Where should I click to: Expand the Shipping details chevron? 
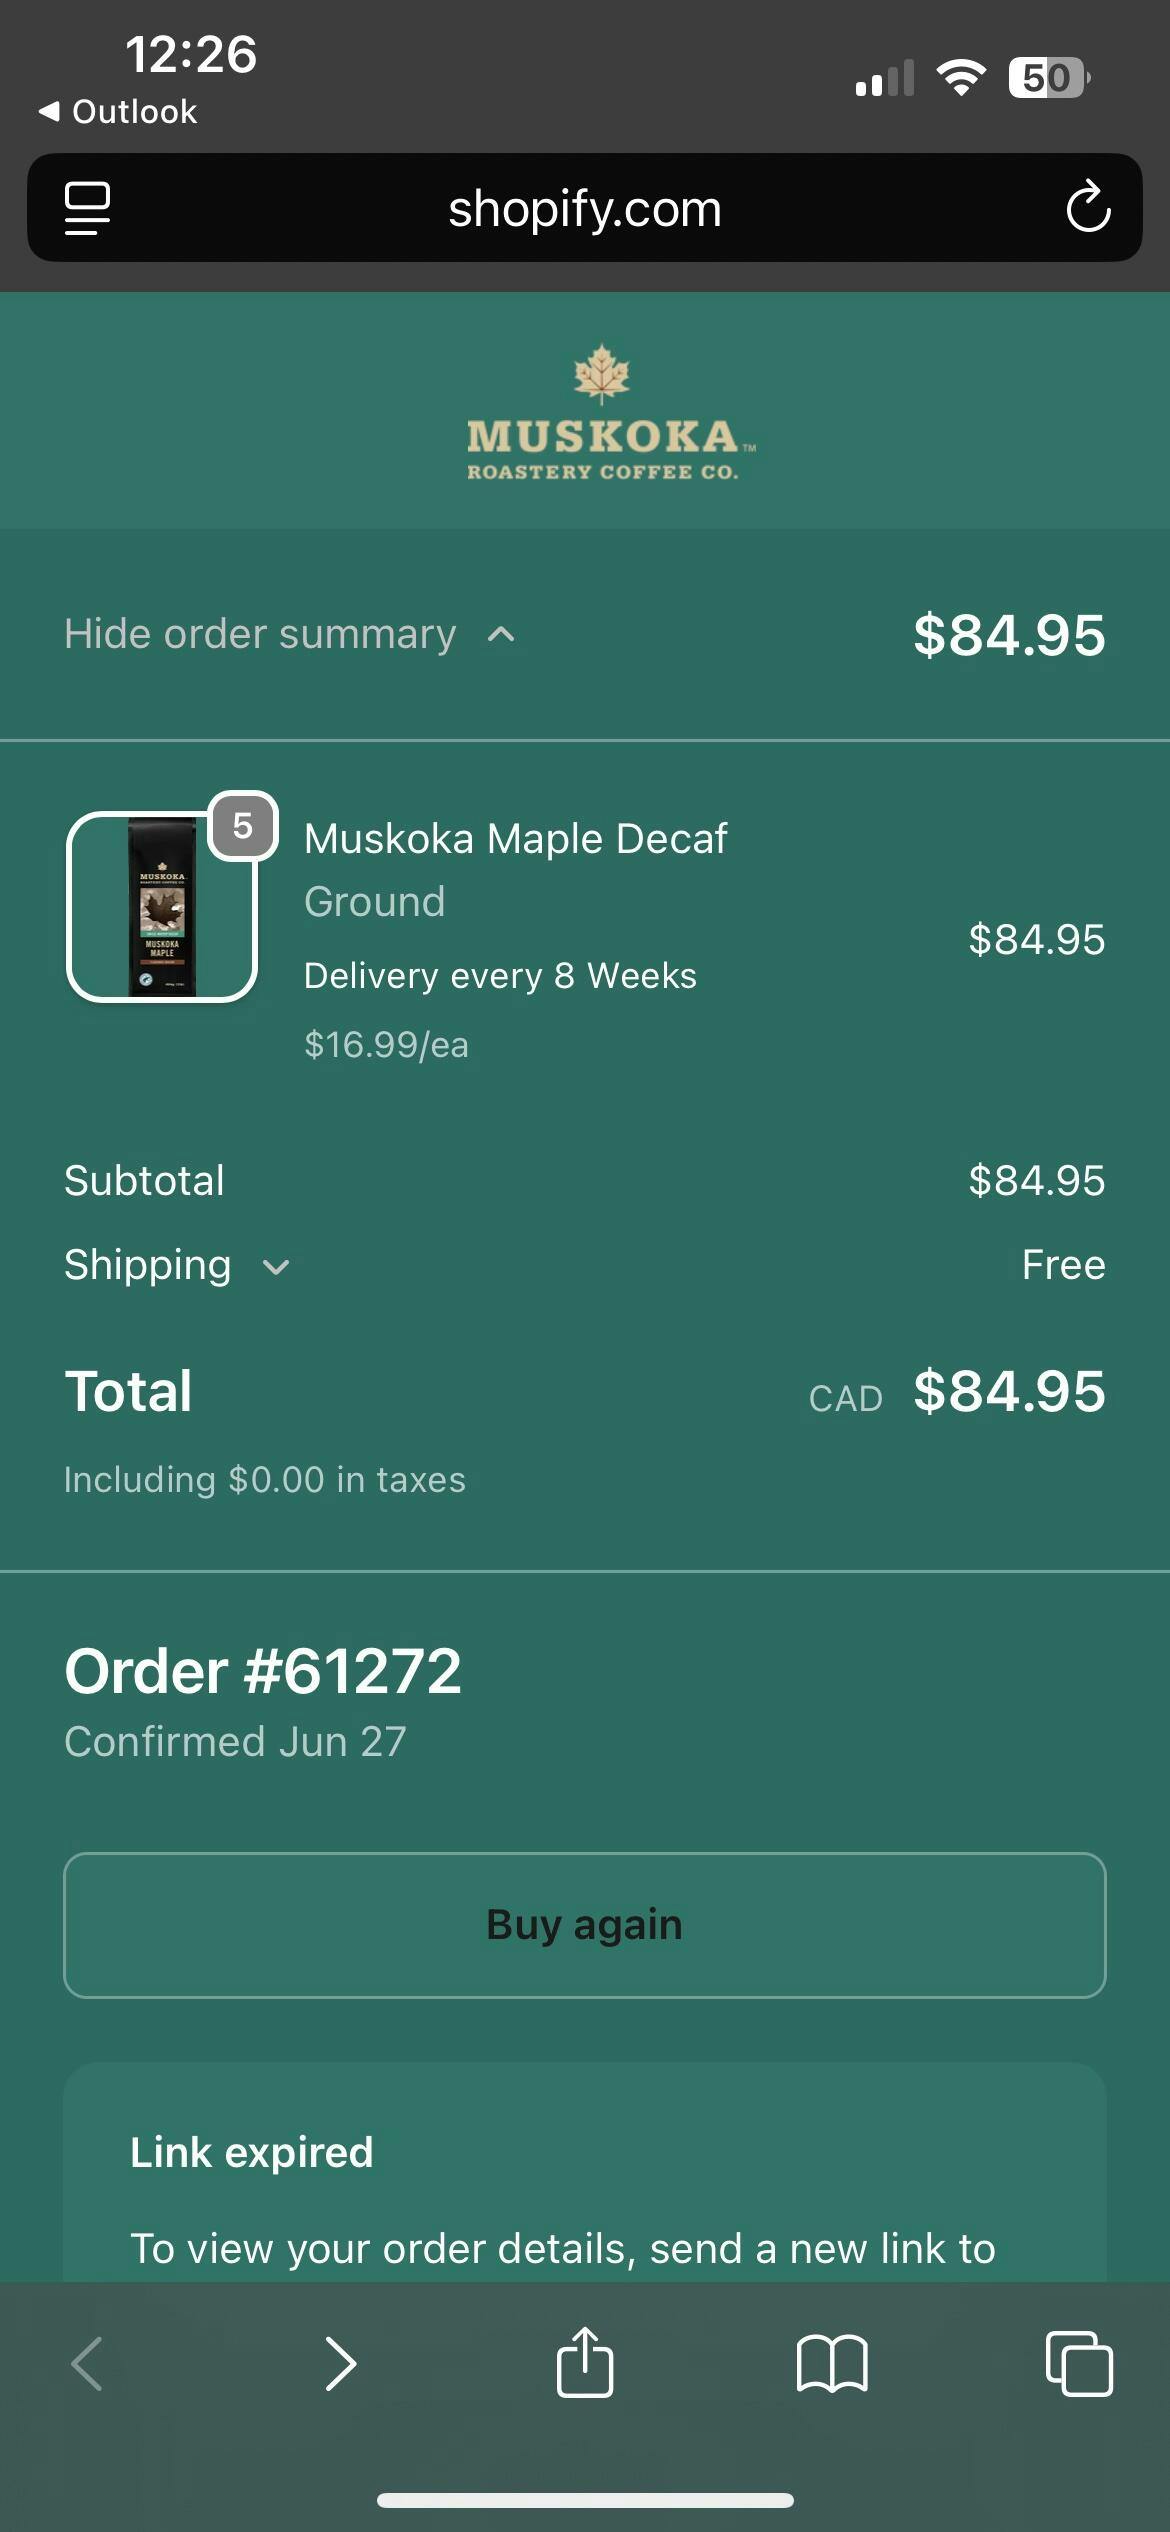tap(275, 1267)
